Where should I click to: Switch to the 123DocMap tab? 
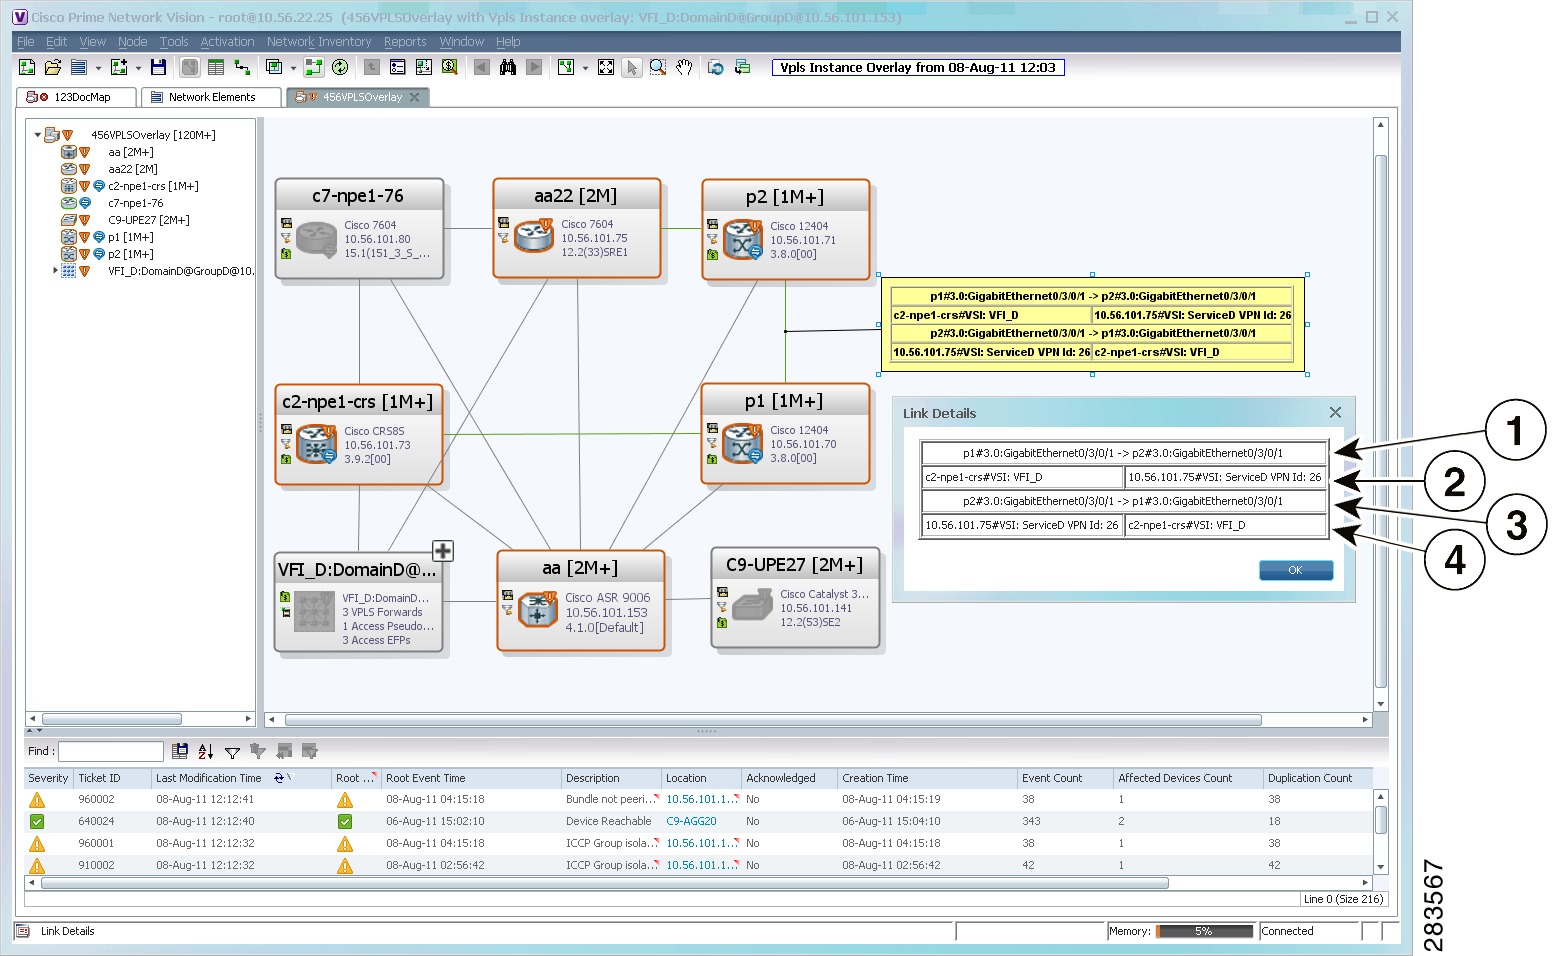[x=77, y=97]
